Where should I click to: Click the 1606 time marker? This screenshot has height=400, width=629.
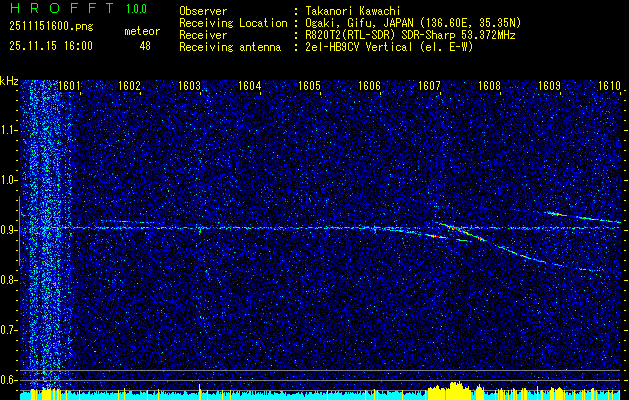(x=369, y=86)
